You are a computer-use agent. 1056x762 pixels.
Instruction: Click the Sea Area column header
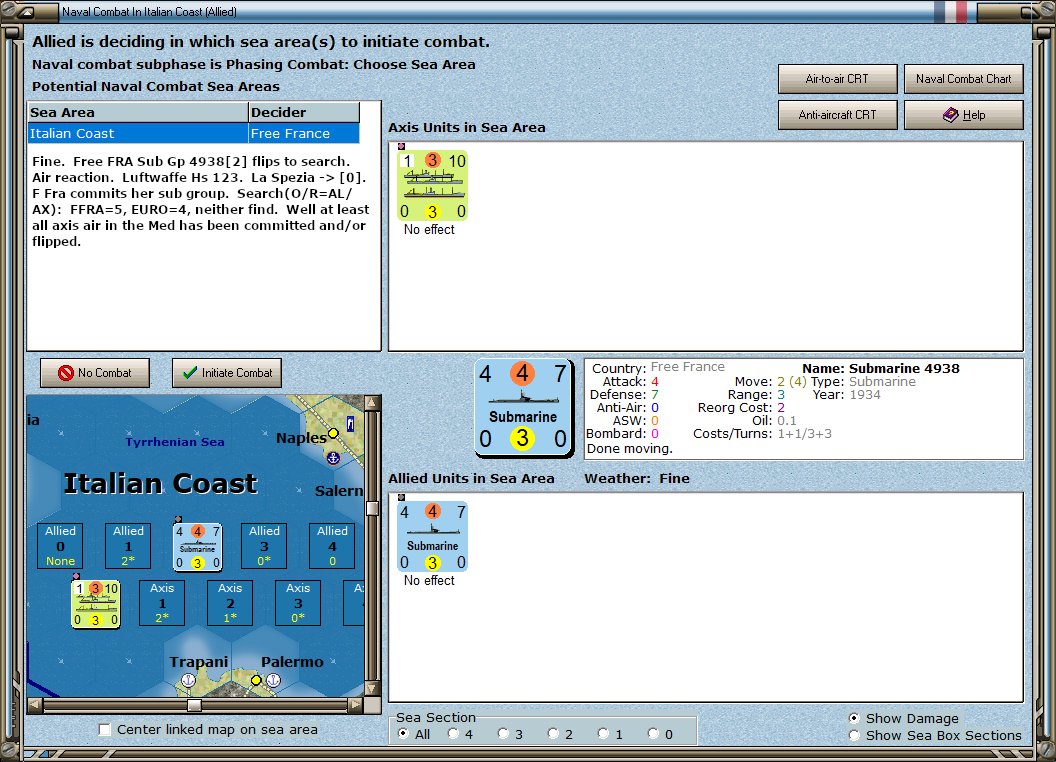click(138, 113)
